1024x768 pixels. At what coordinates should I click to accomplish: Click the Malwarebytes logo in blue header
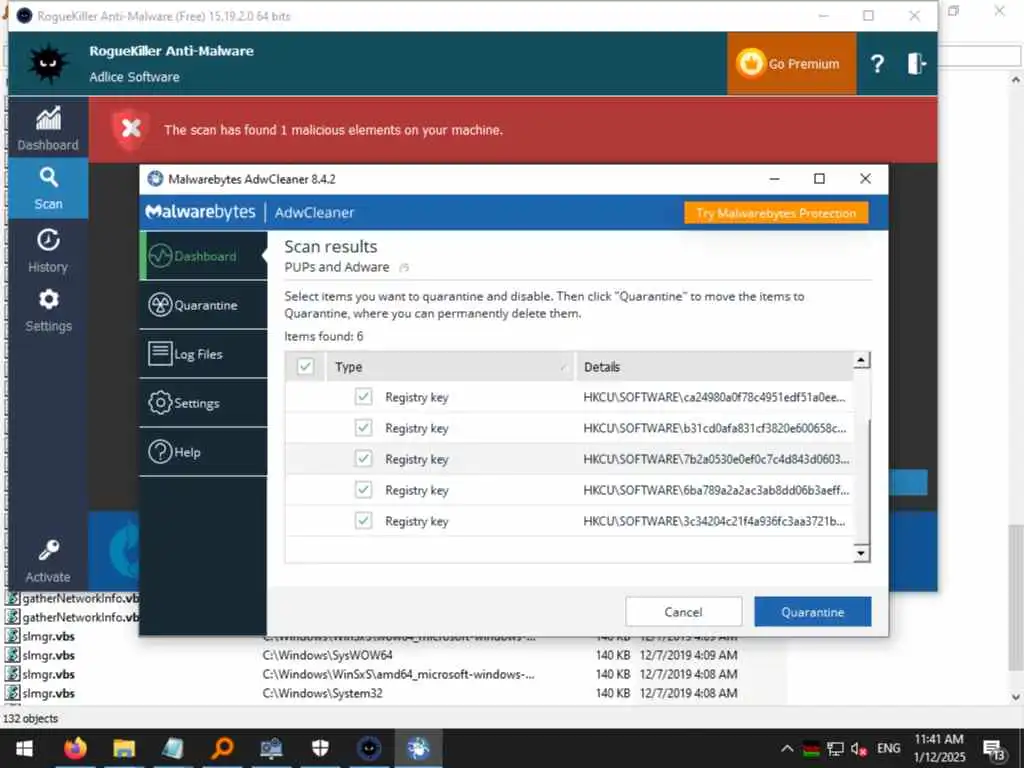(200, 212)
